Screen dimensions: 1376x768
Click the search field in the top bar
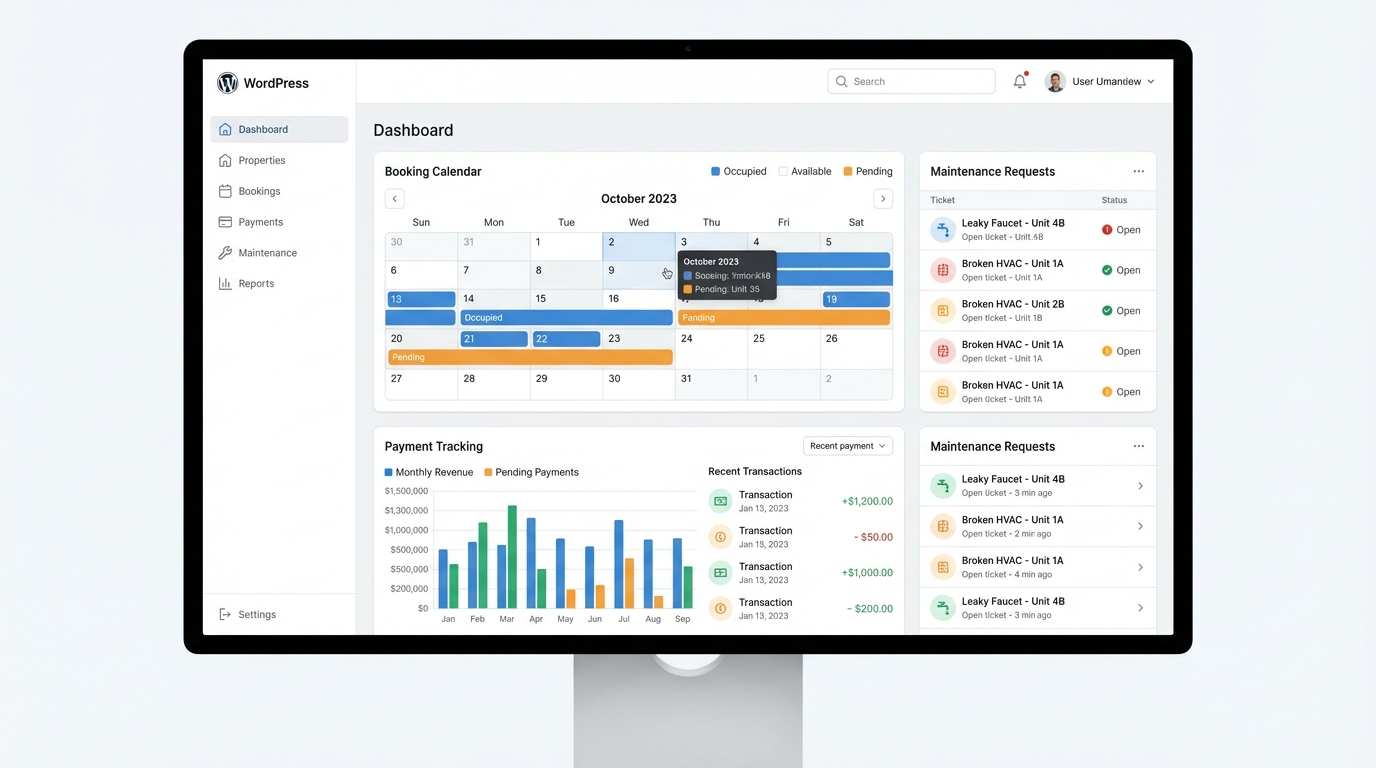pos(910,81)
